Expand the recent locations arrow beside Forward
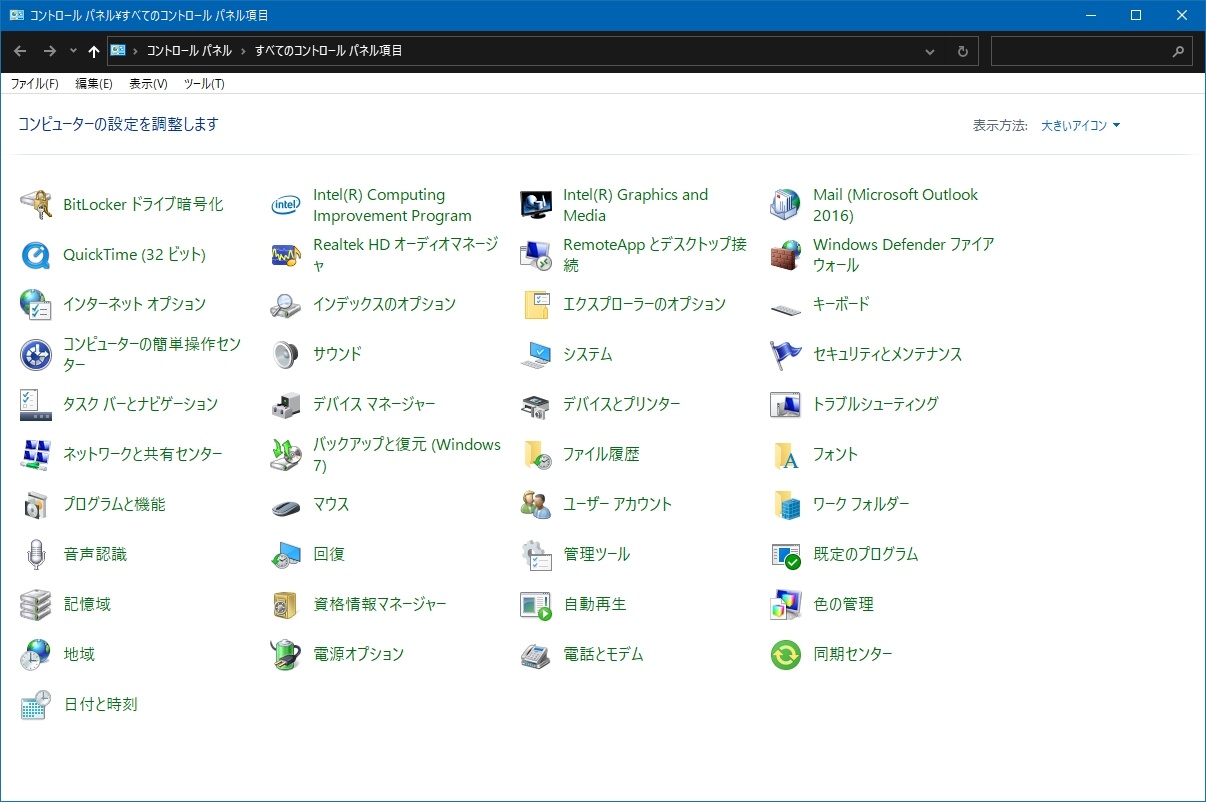 point(73,51)
